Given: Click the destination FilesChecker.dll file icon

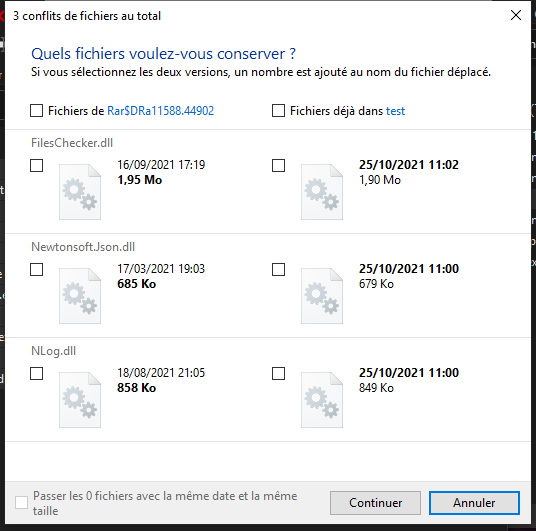Looking at the screenshot, I should tap(322, 192).
